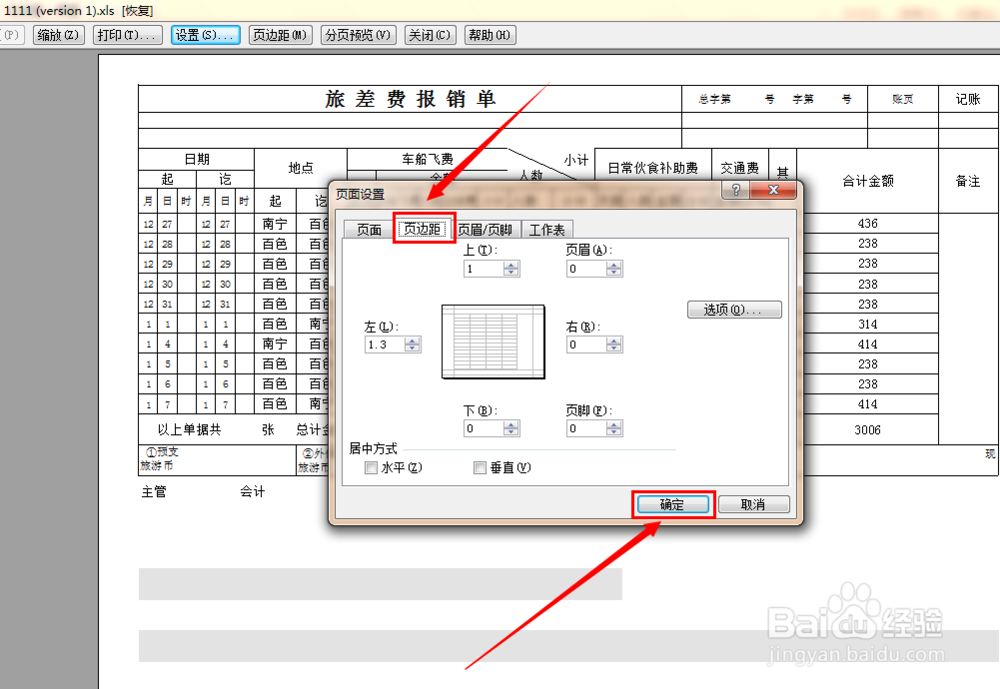Select the 页边距 tab in dialog
The image size is (1000, 689).
click(x=423, y=228)
